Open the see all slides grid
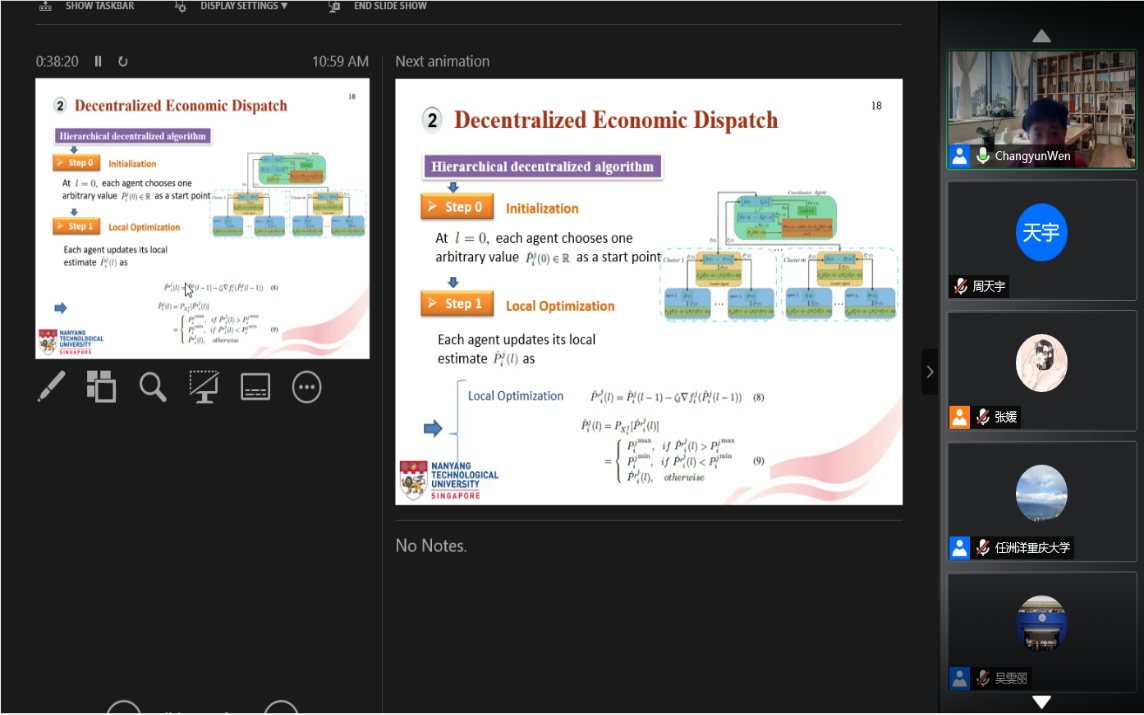 [102, 386]
